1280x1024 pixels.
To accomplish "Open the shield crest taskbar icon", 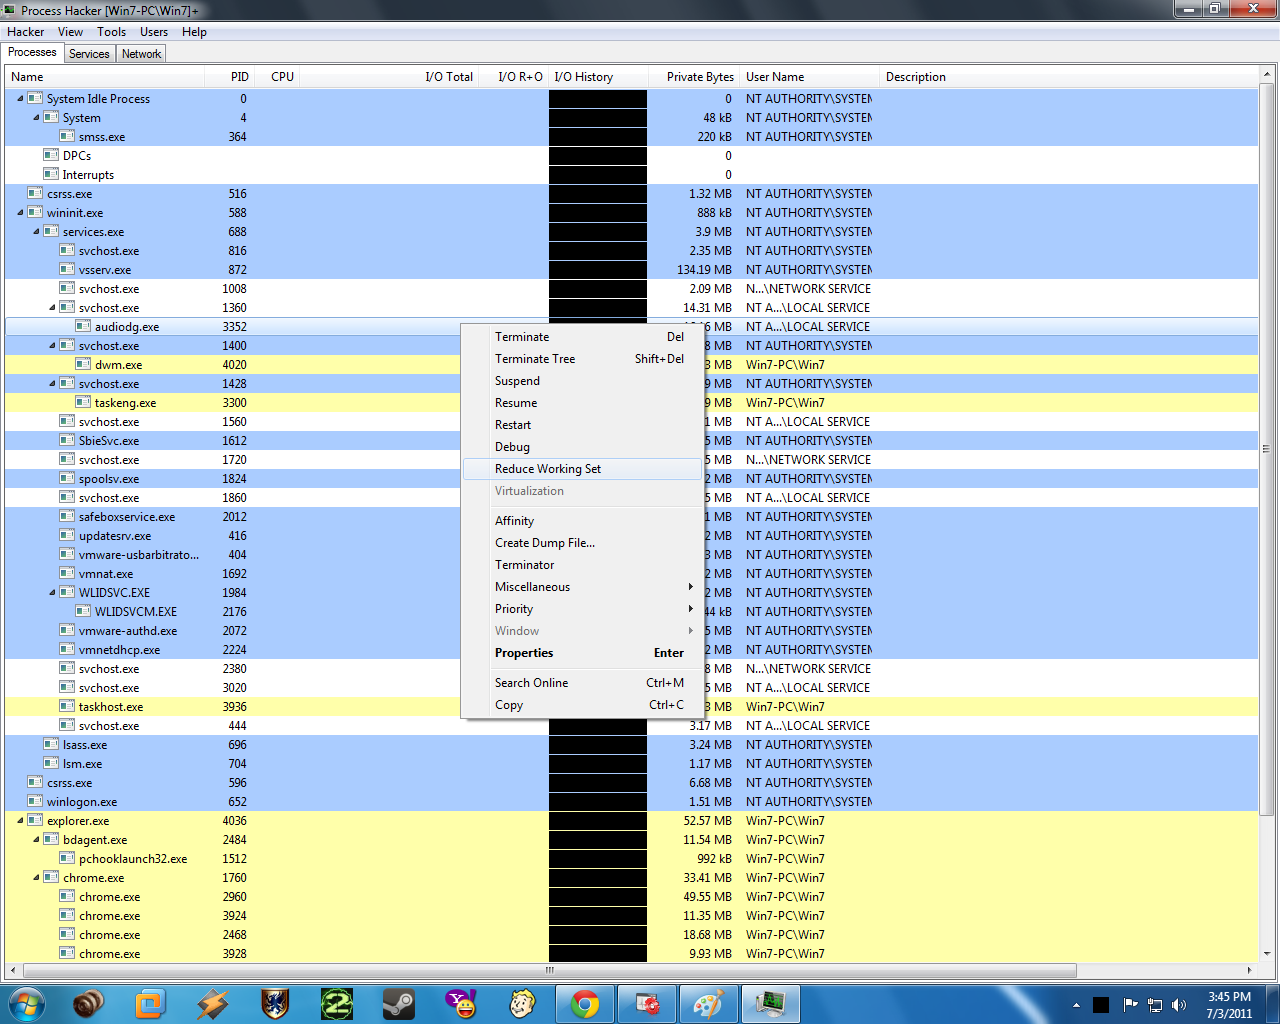I will [274, 1003].
